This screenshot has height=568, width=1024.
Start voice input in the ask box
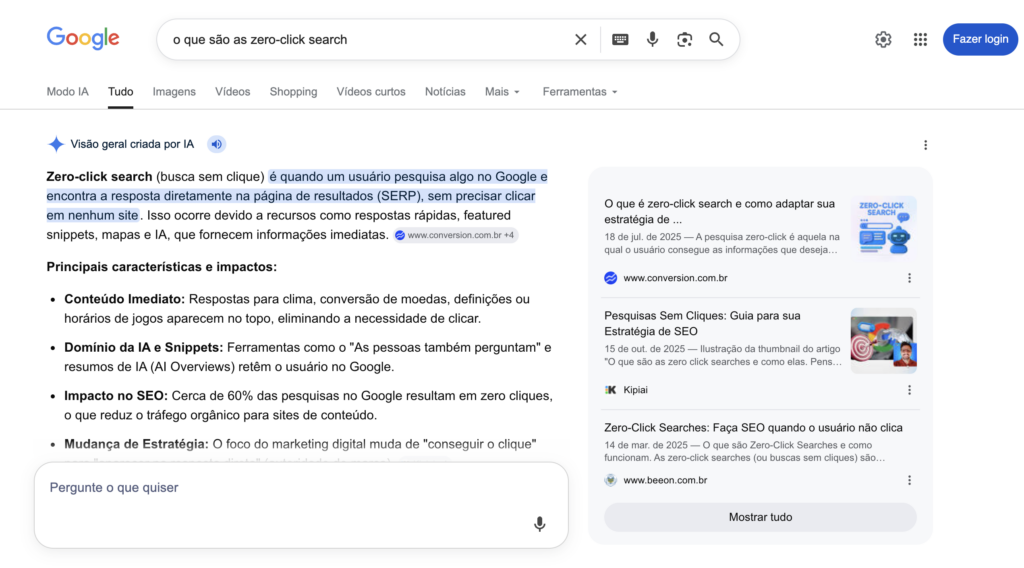pos(539,524)
